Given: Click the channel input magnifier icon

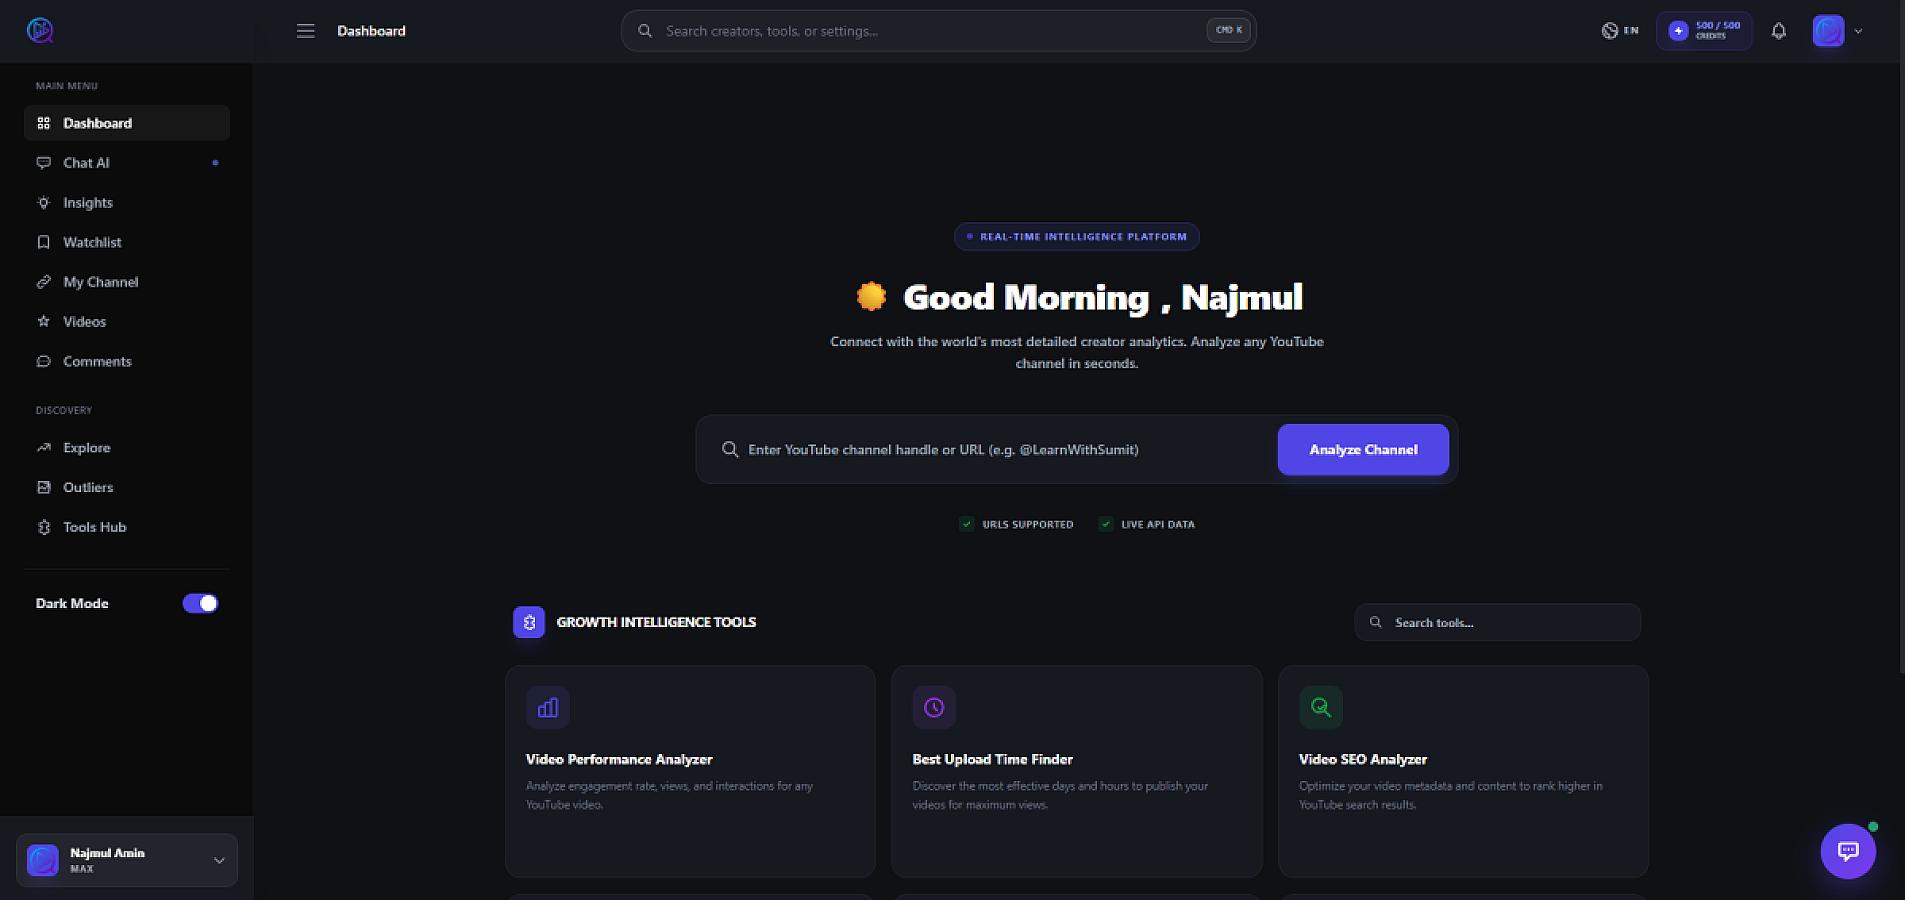Looking at the screenshot, I should point(730,450).
